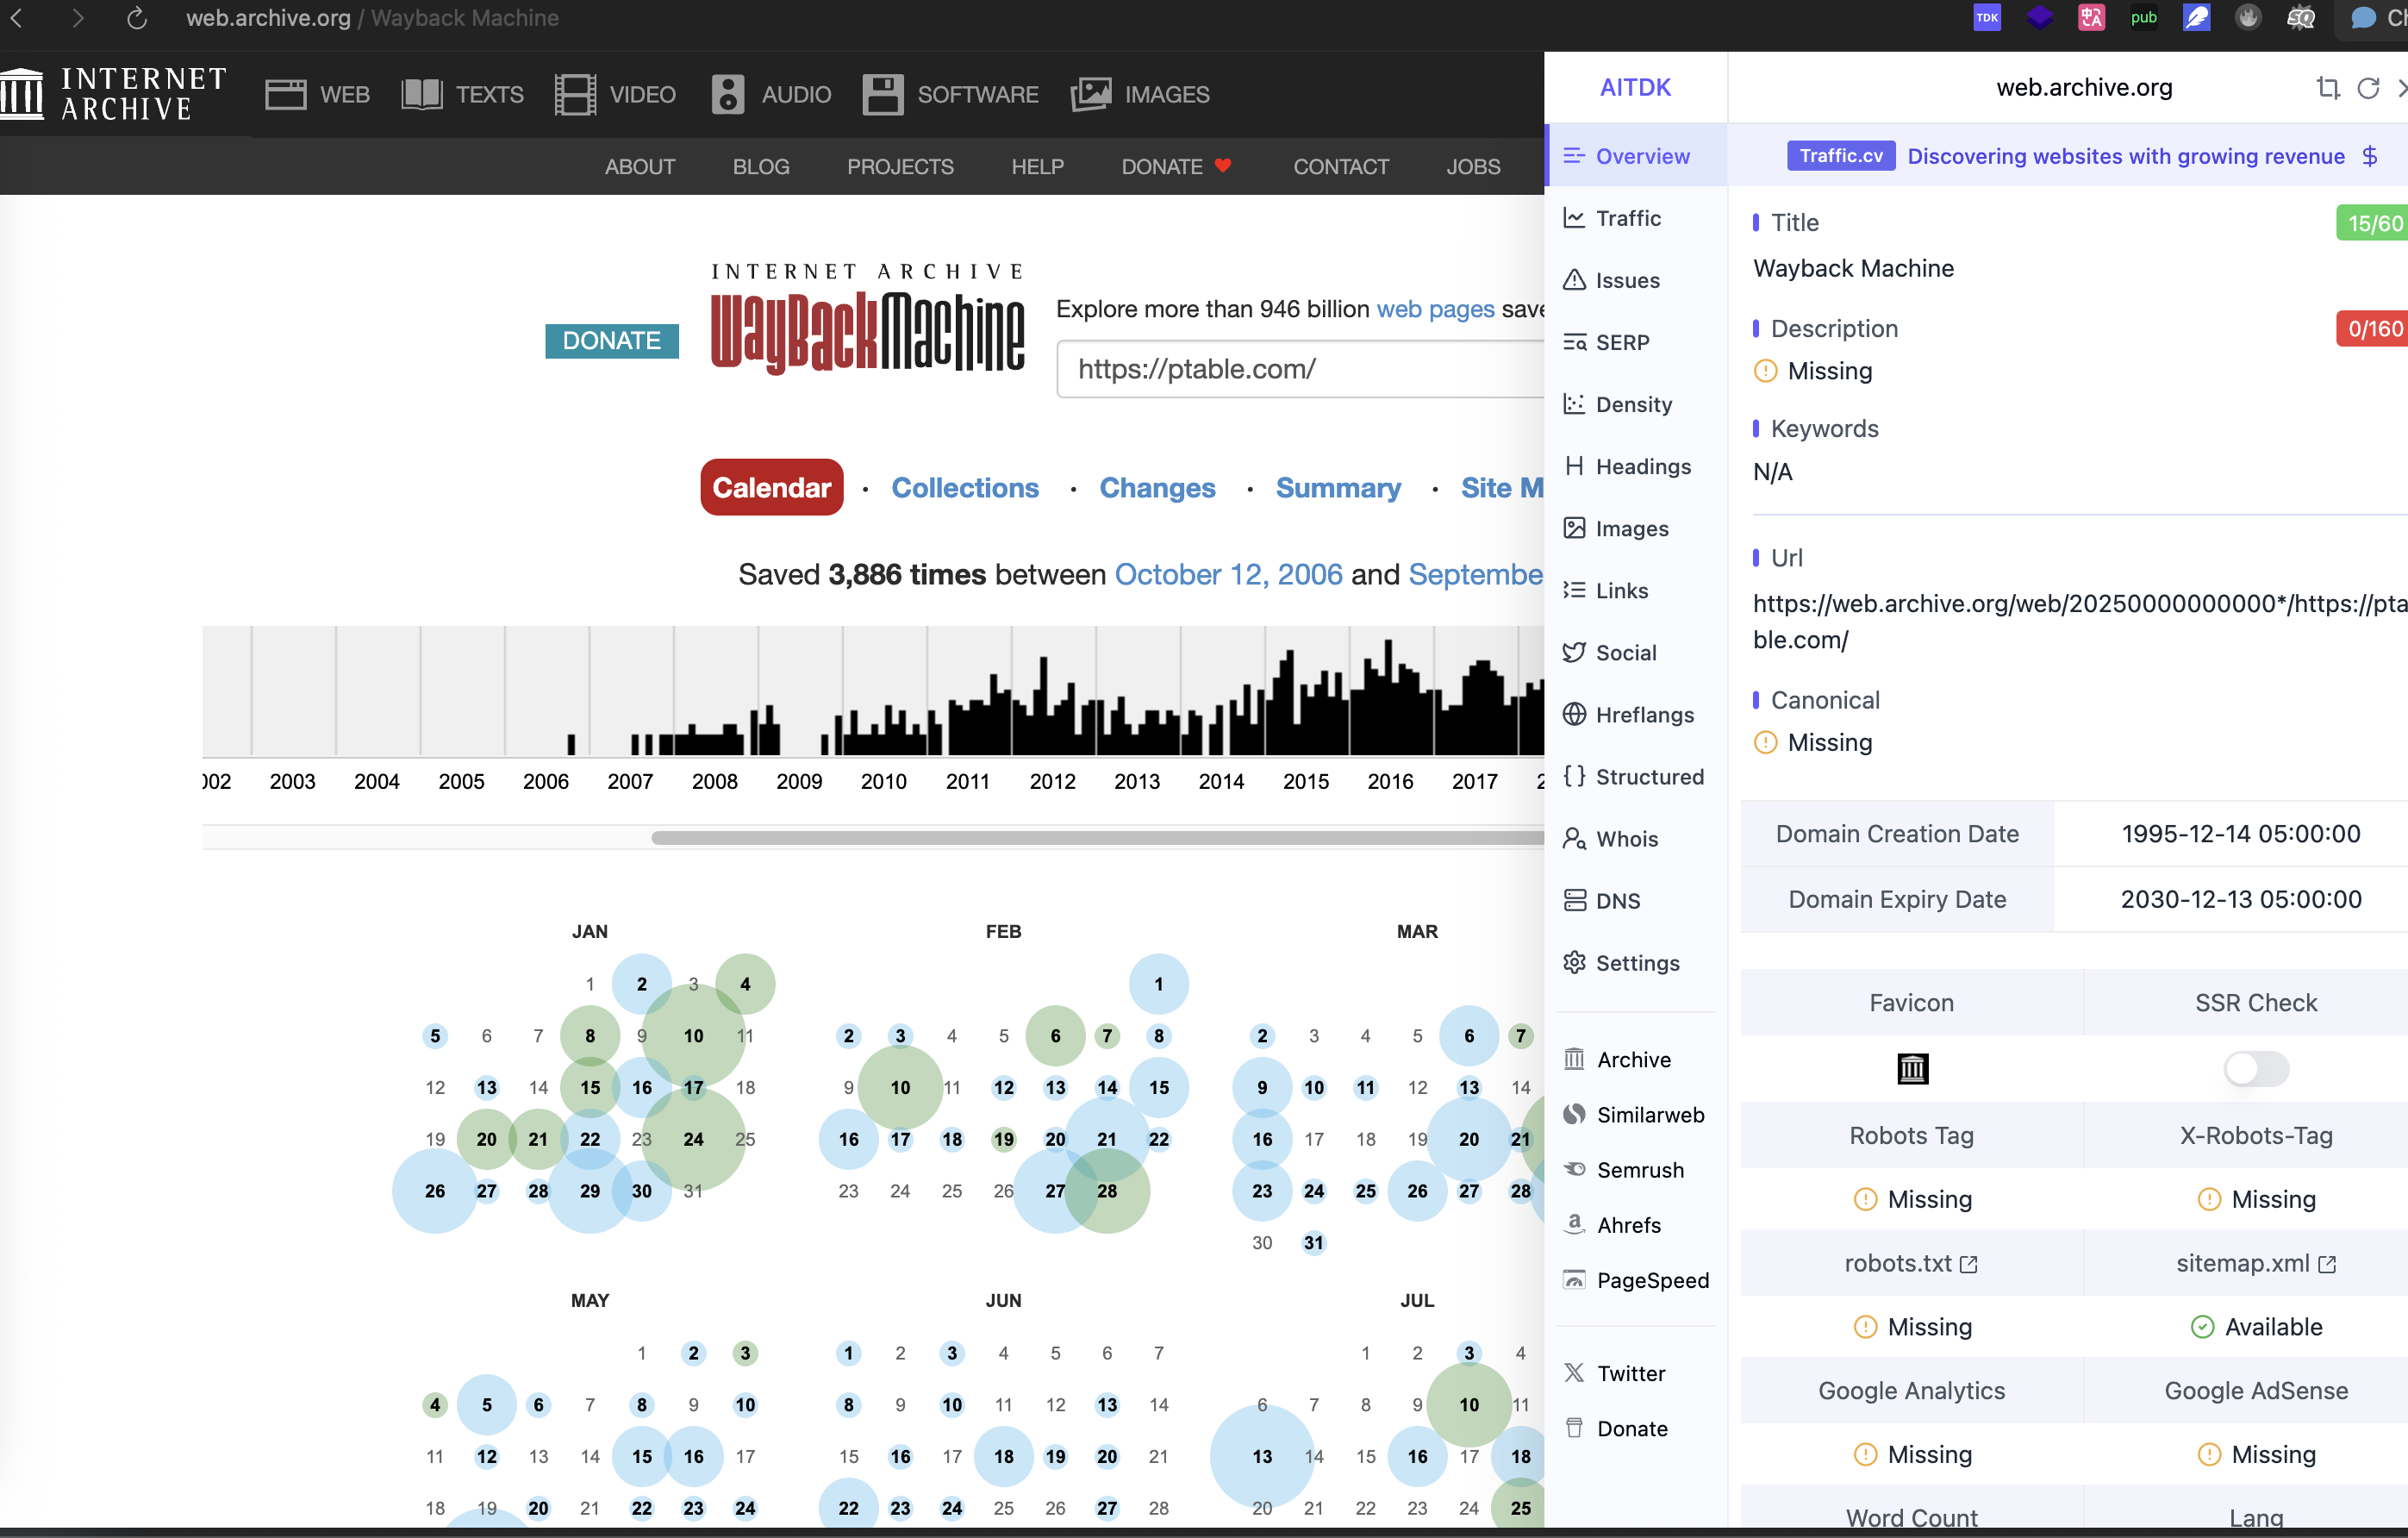Click the crop screenshot icon in AITDK
The height and width of the screenshot is (1538, 2408).
[2327, 88]
